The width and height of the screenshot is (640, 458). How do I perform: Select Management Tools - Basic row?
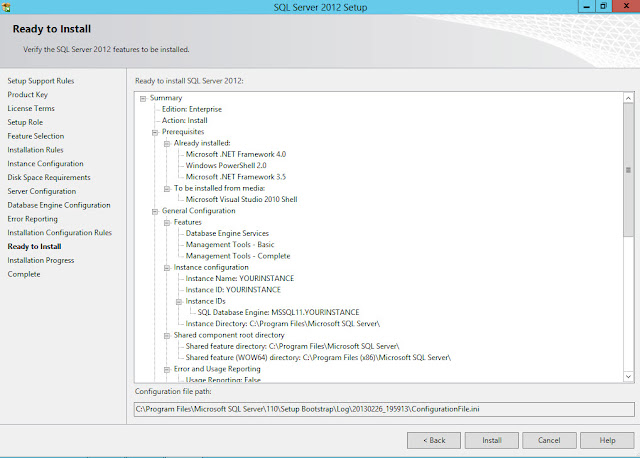(x=230, y=245)
